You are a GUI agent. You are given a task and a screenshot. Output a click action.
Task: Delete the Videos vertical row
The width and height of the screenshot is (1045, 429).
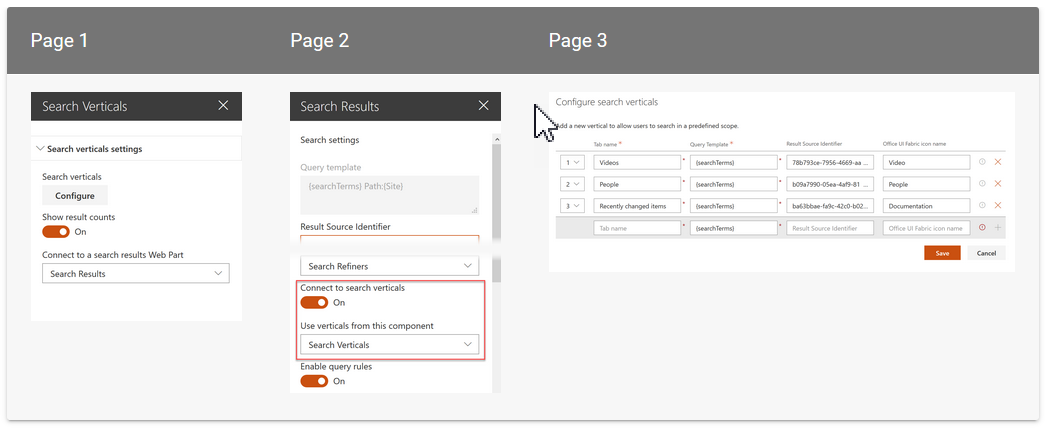(998, 162)
